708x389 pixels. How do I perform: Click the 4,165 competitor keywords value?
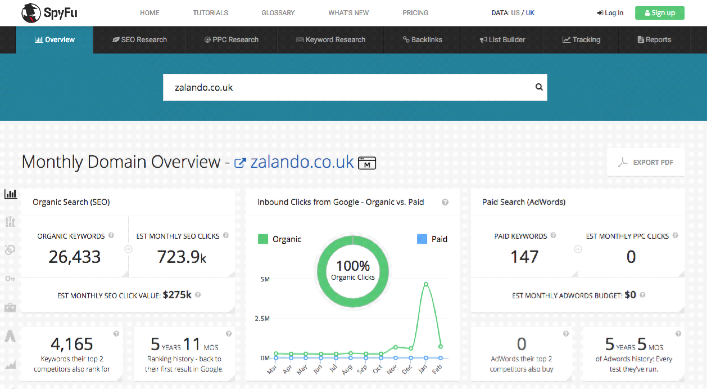[72, 344]
